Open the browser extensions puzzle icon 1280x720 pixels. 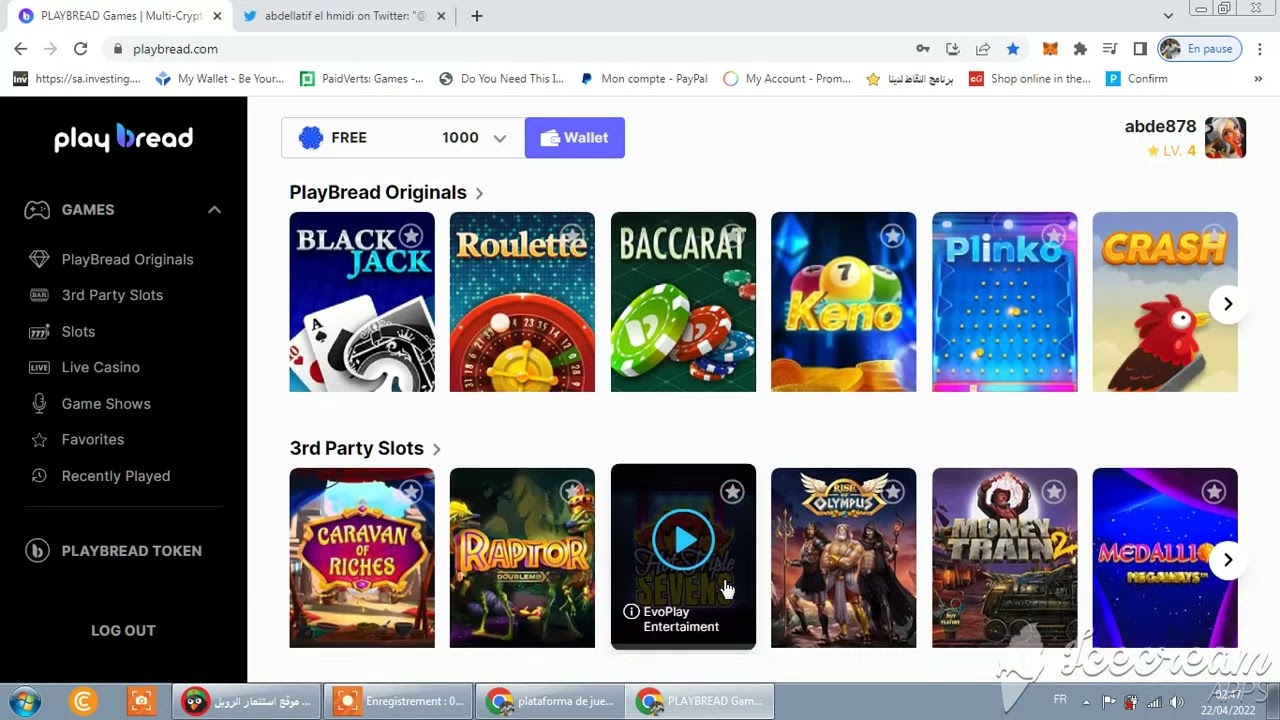(x=1080, y=49)
